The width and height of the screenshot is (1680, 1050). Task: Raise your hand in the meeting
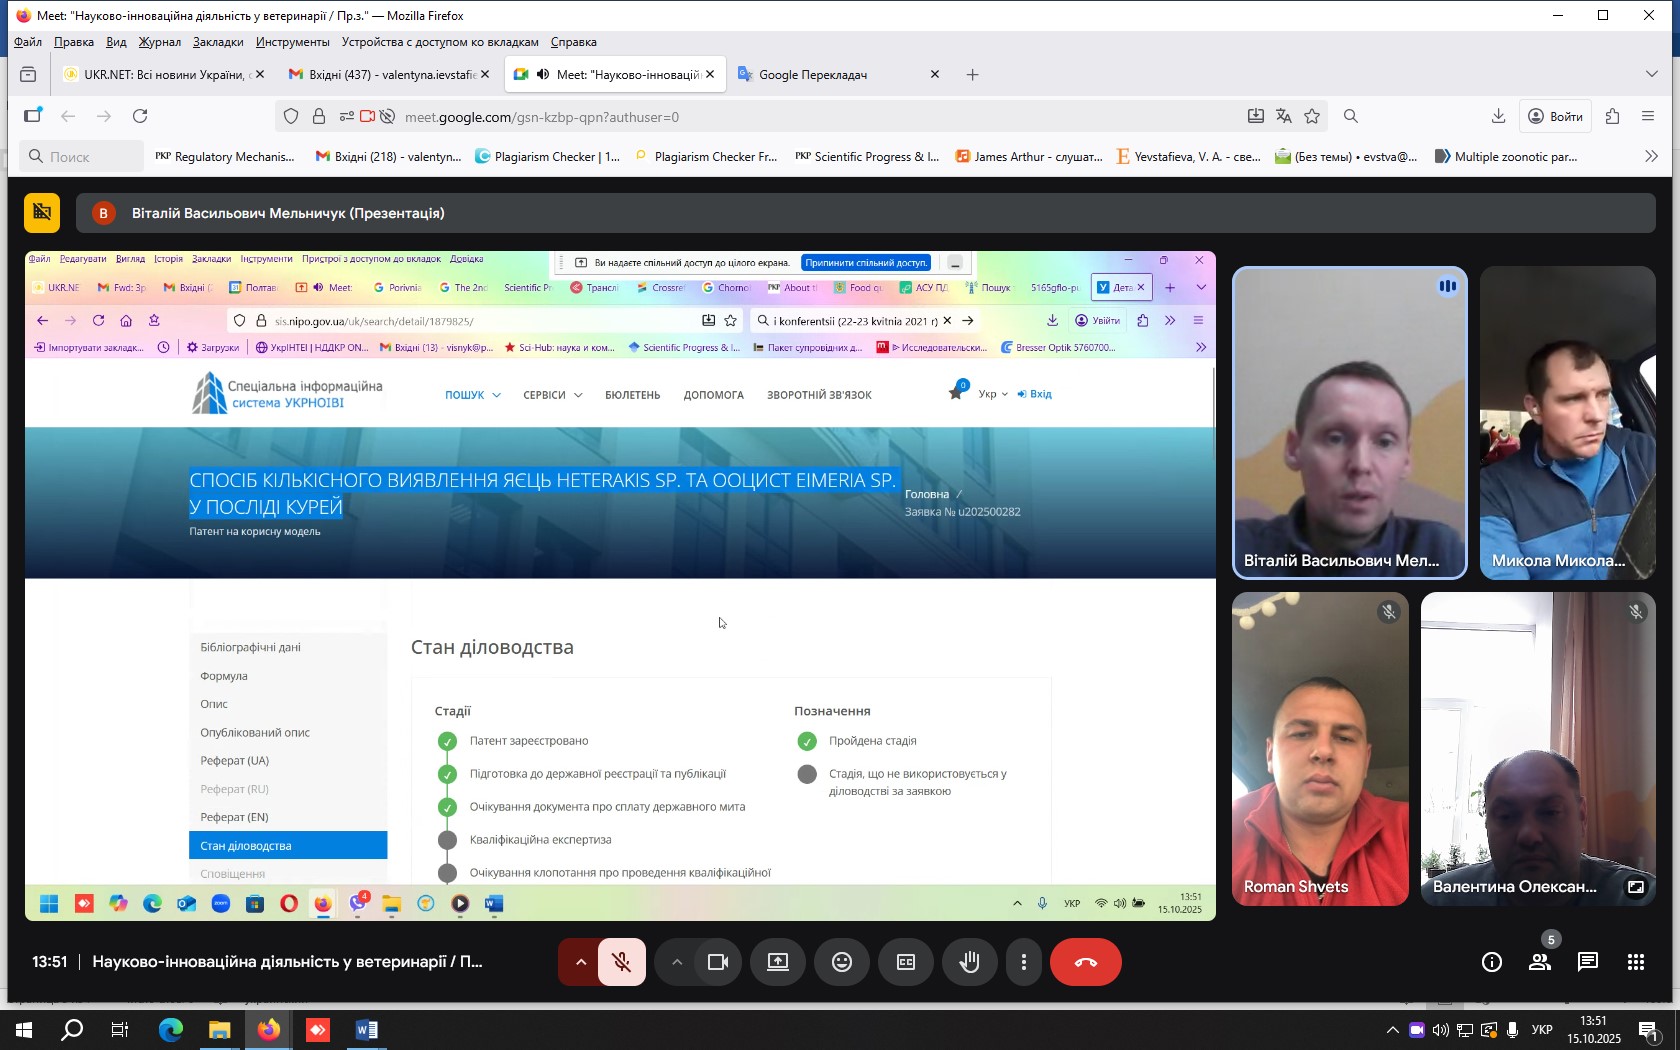969,962
